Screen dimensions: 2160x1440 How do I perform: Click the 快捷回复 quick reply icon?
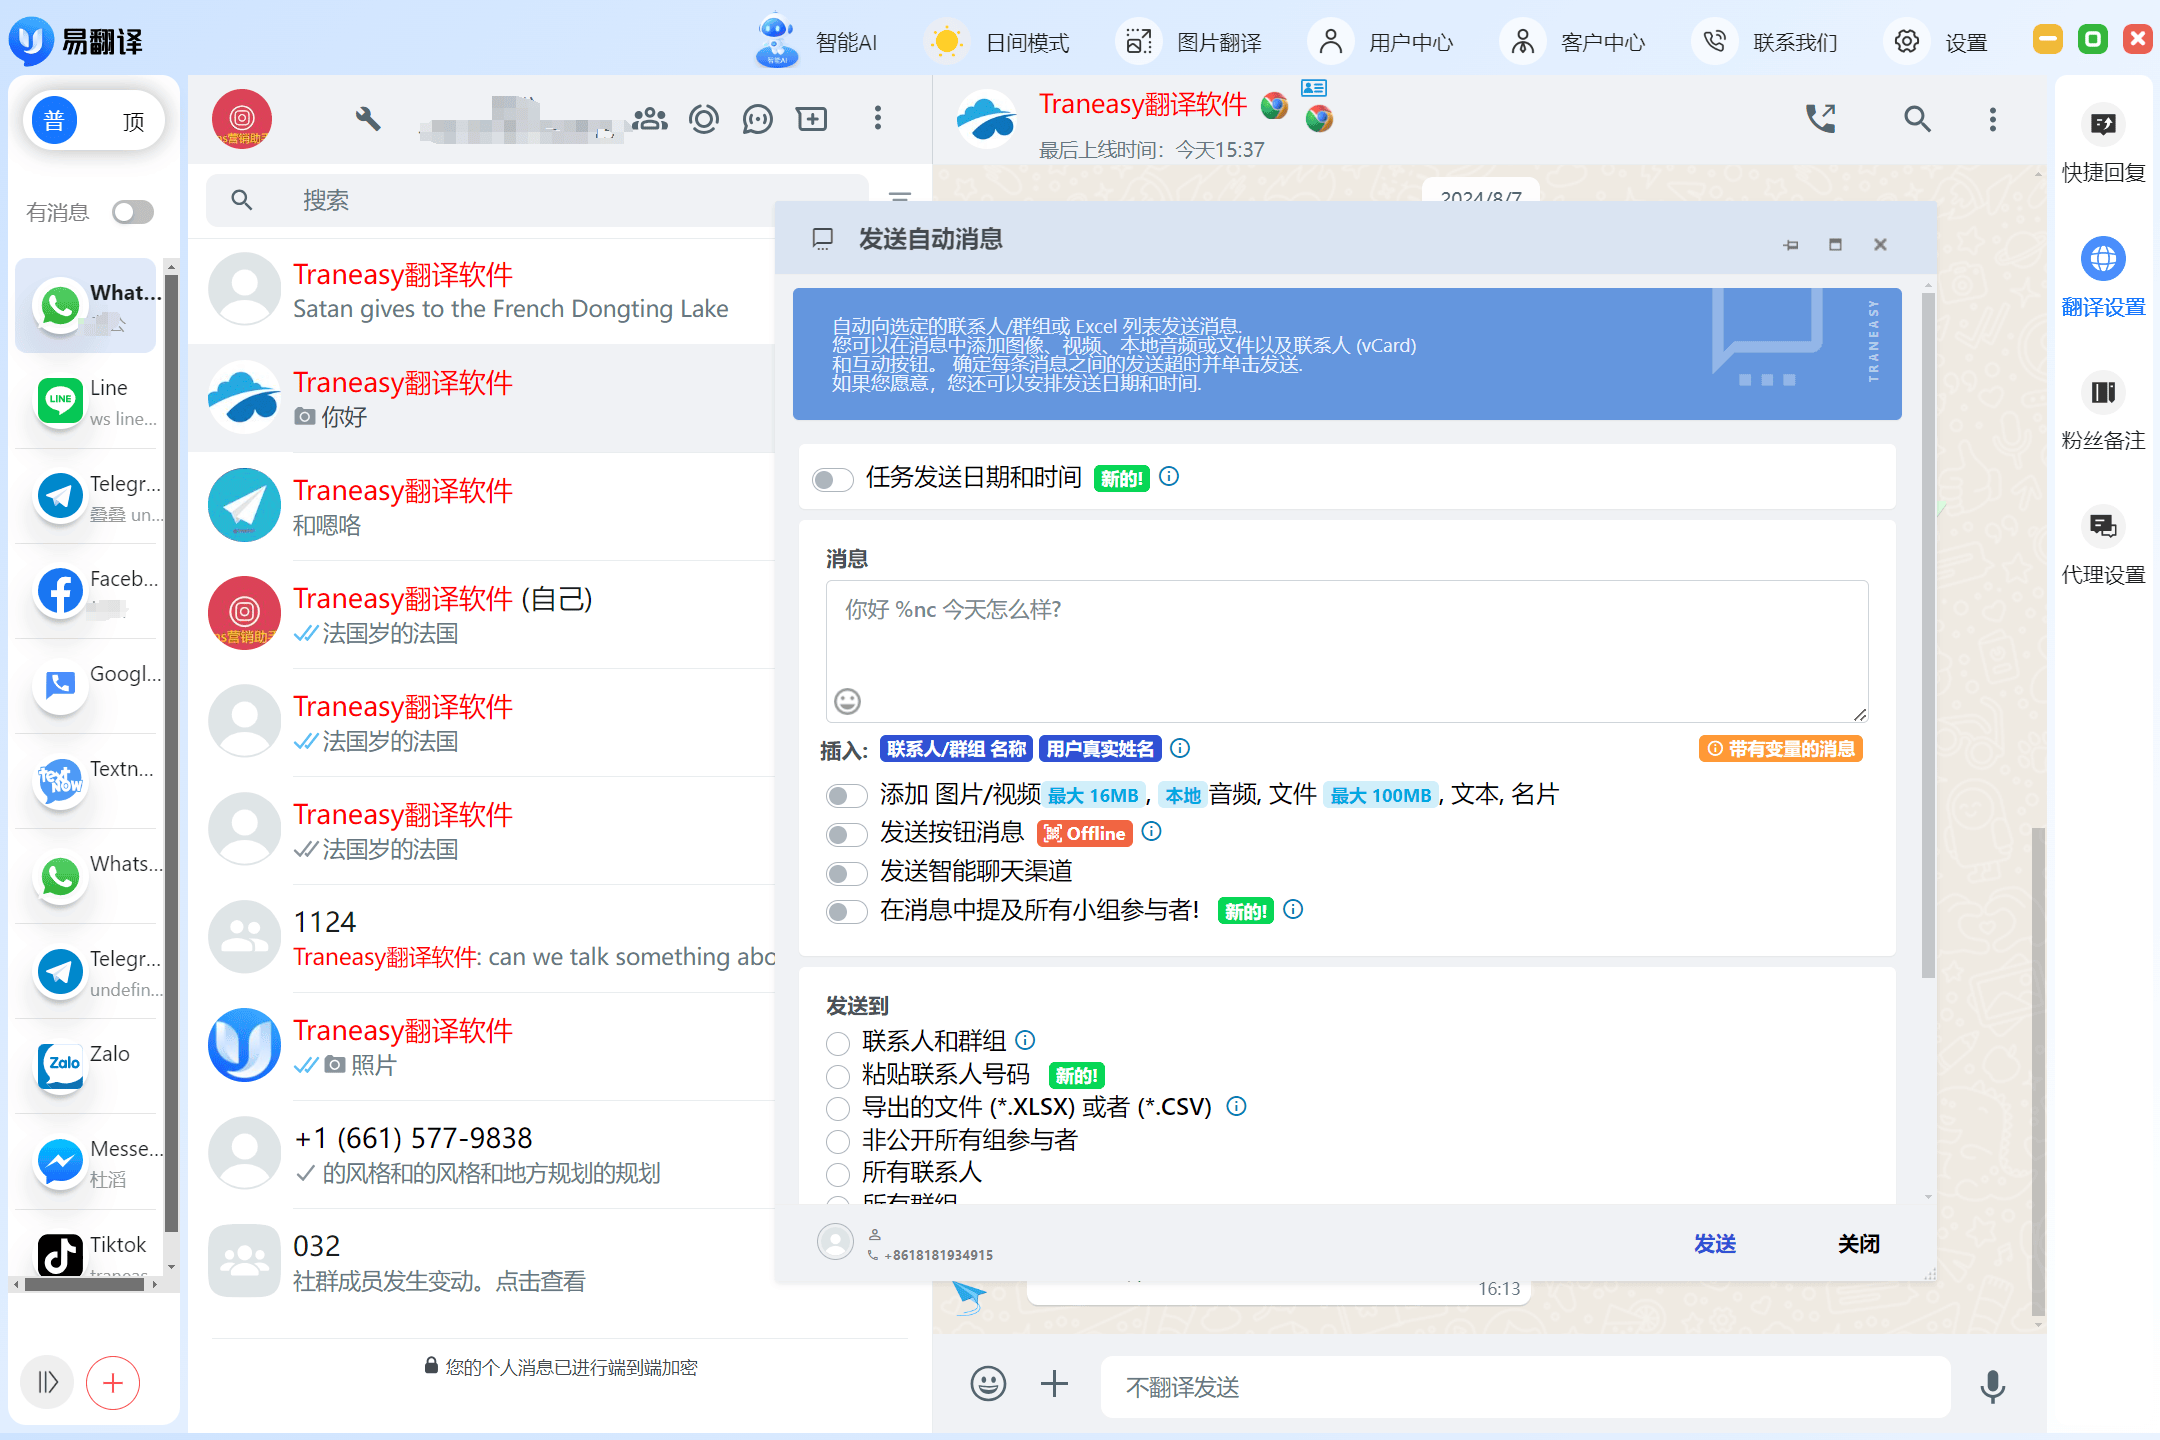tap(2101, 122)
